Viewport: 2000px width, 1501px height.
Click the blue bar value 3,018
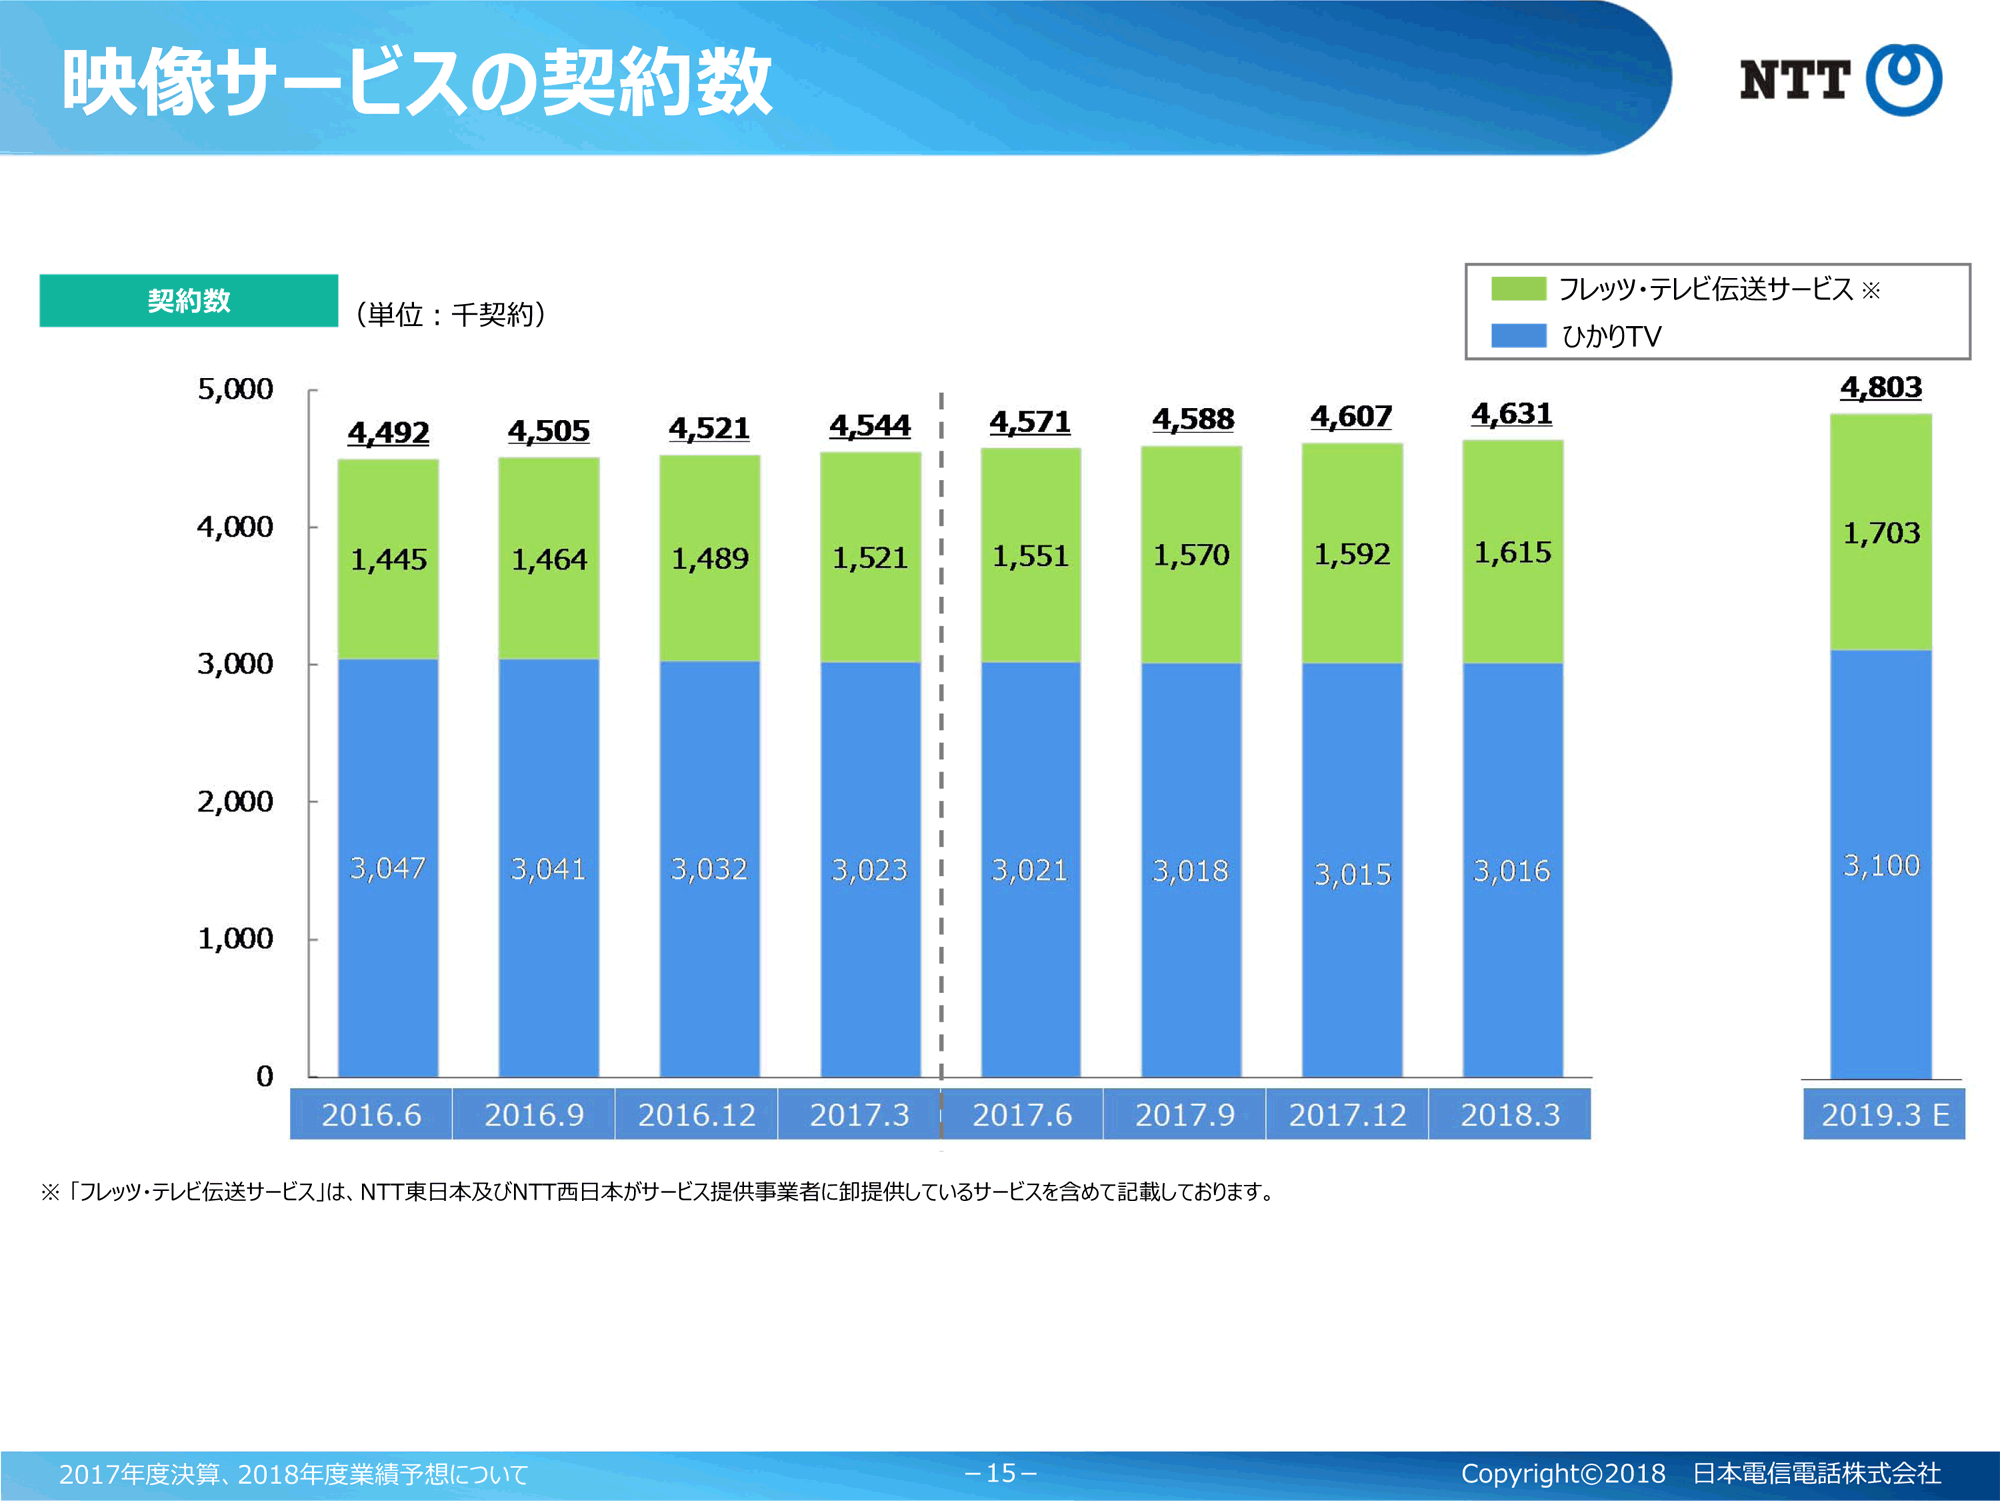tap(1191, 871)
